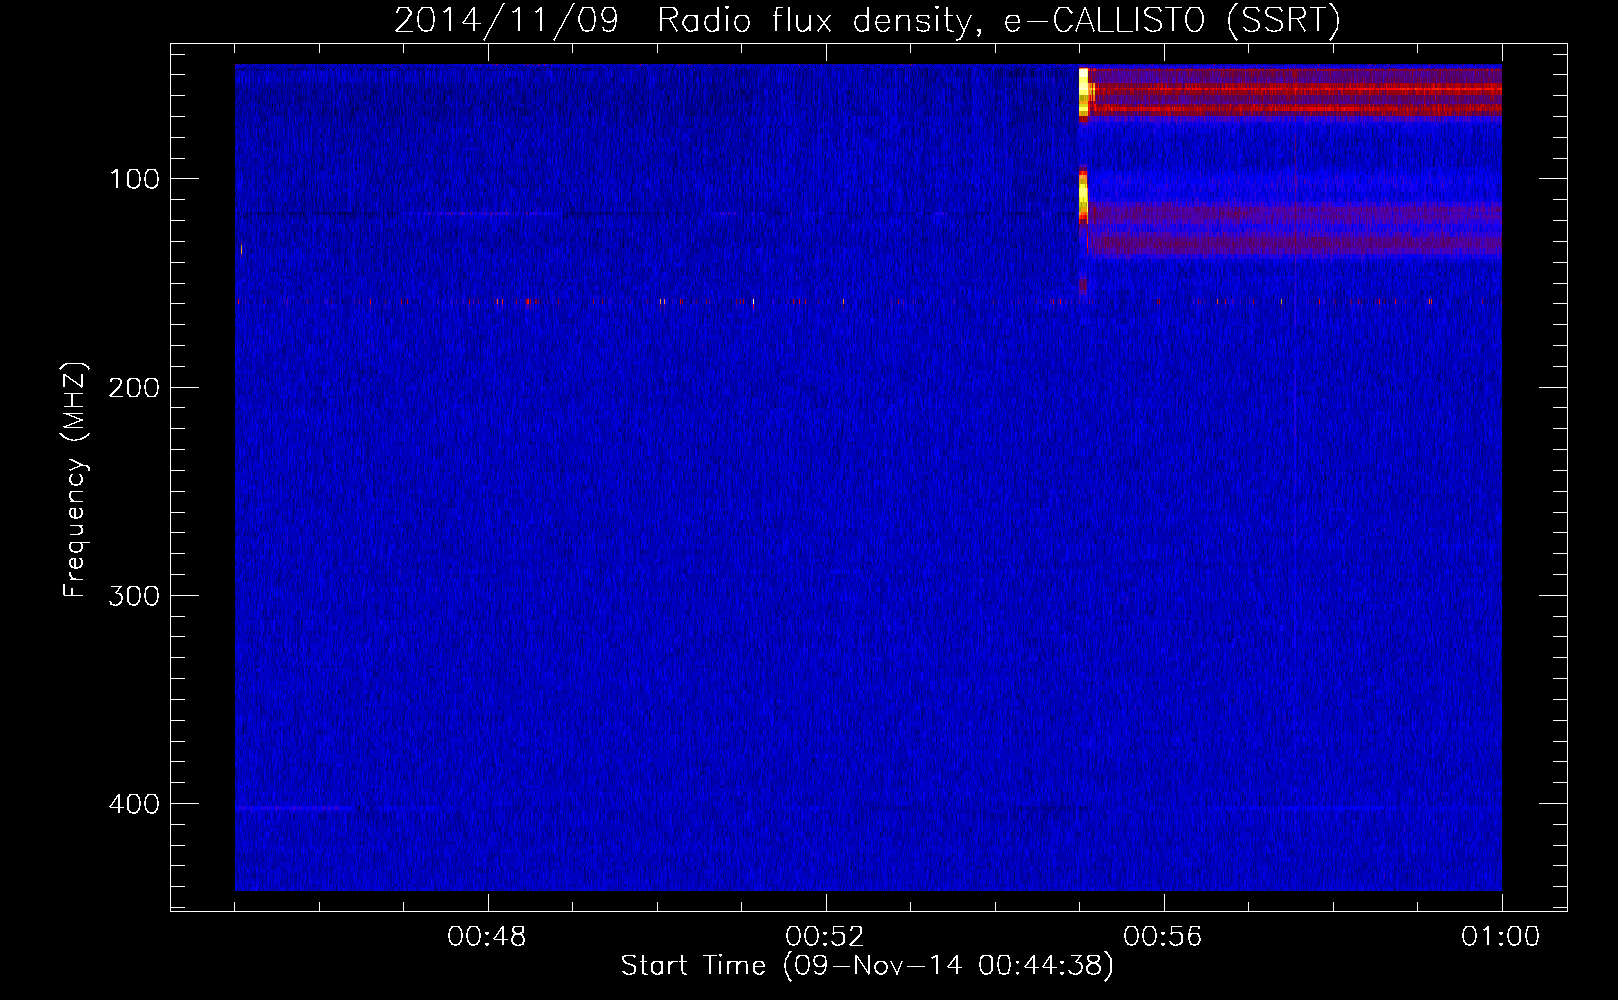Click the '00:48' time tick label
This screenshot has height=1000, width=1618.
(x=487, y=937)
